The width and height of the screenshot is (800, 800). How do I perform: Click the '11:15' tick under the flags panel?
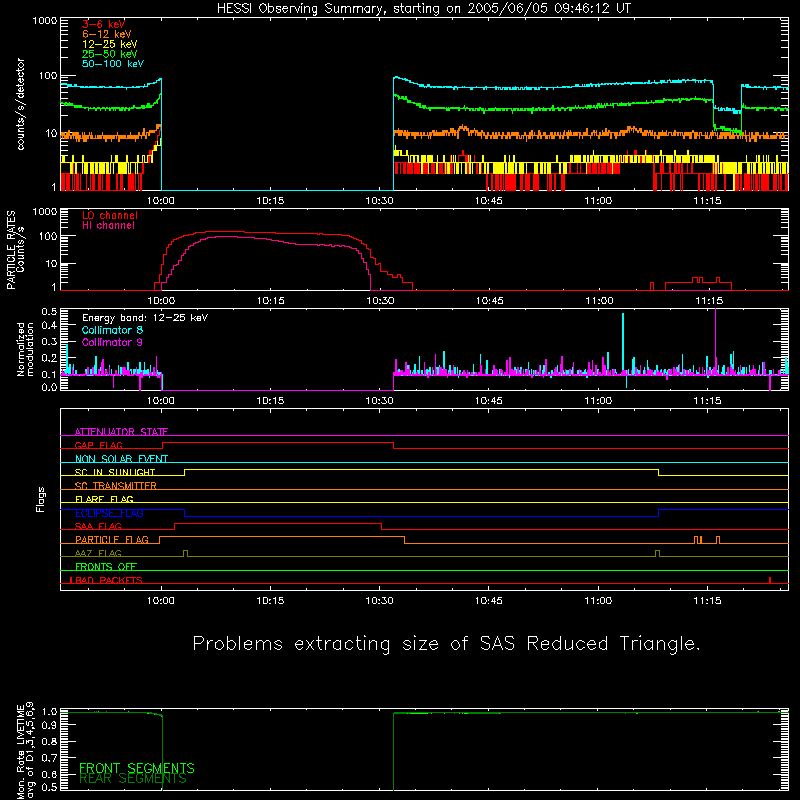click(708, 601)
